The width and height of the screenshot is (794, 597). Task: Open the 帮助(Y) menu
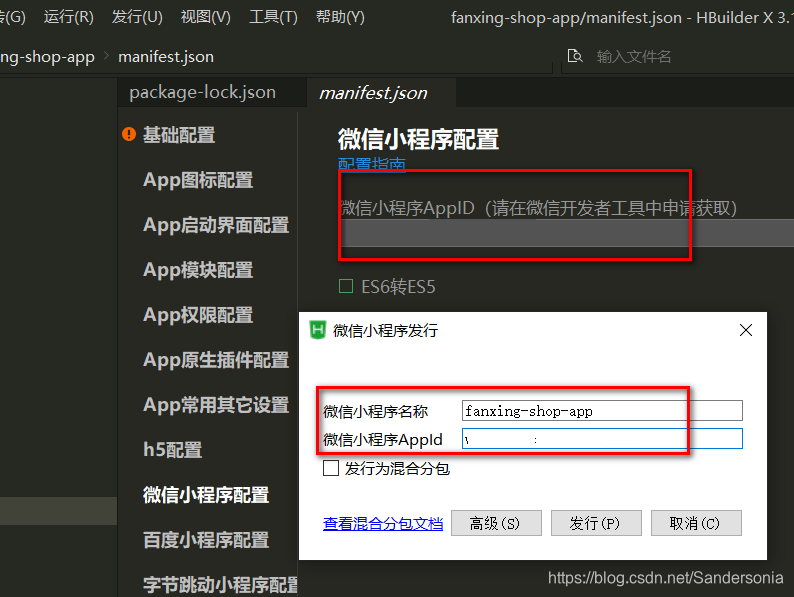(x=340, y=17)
